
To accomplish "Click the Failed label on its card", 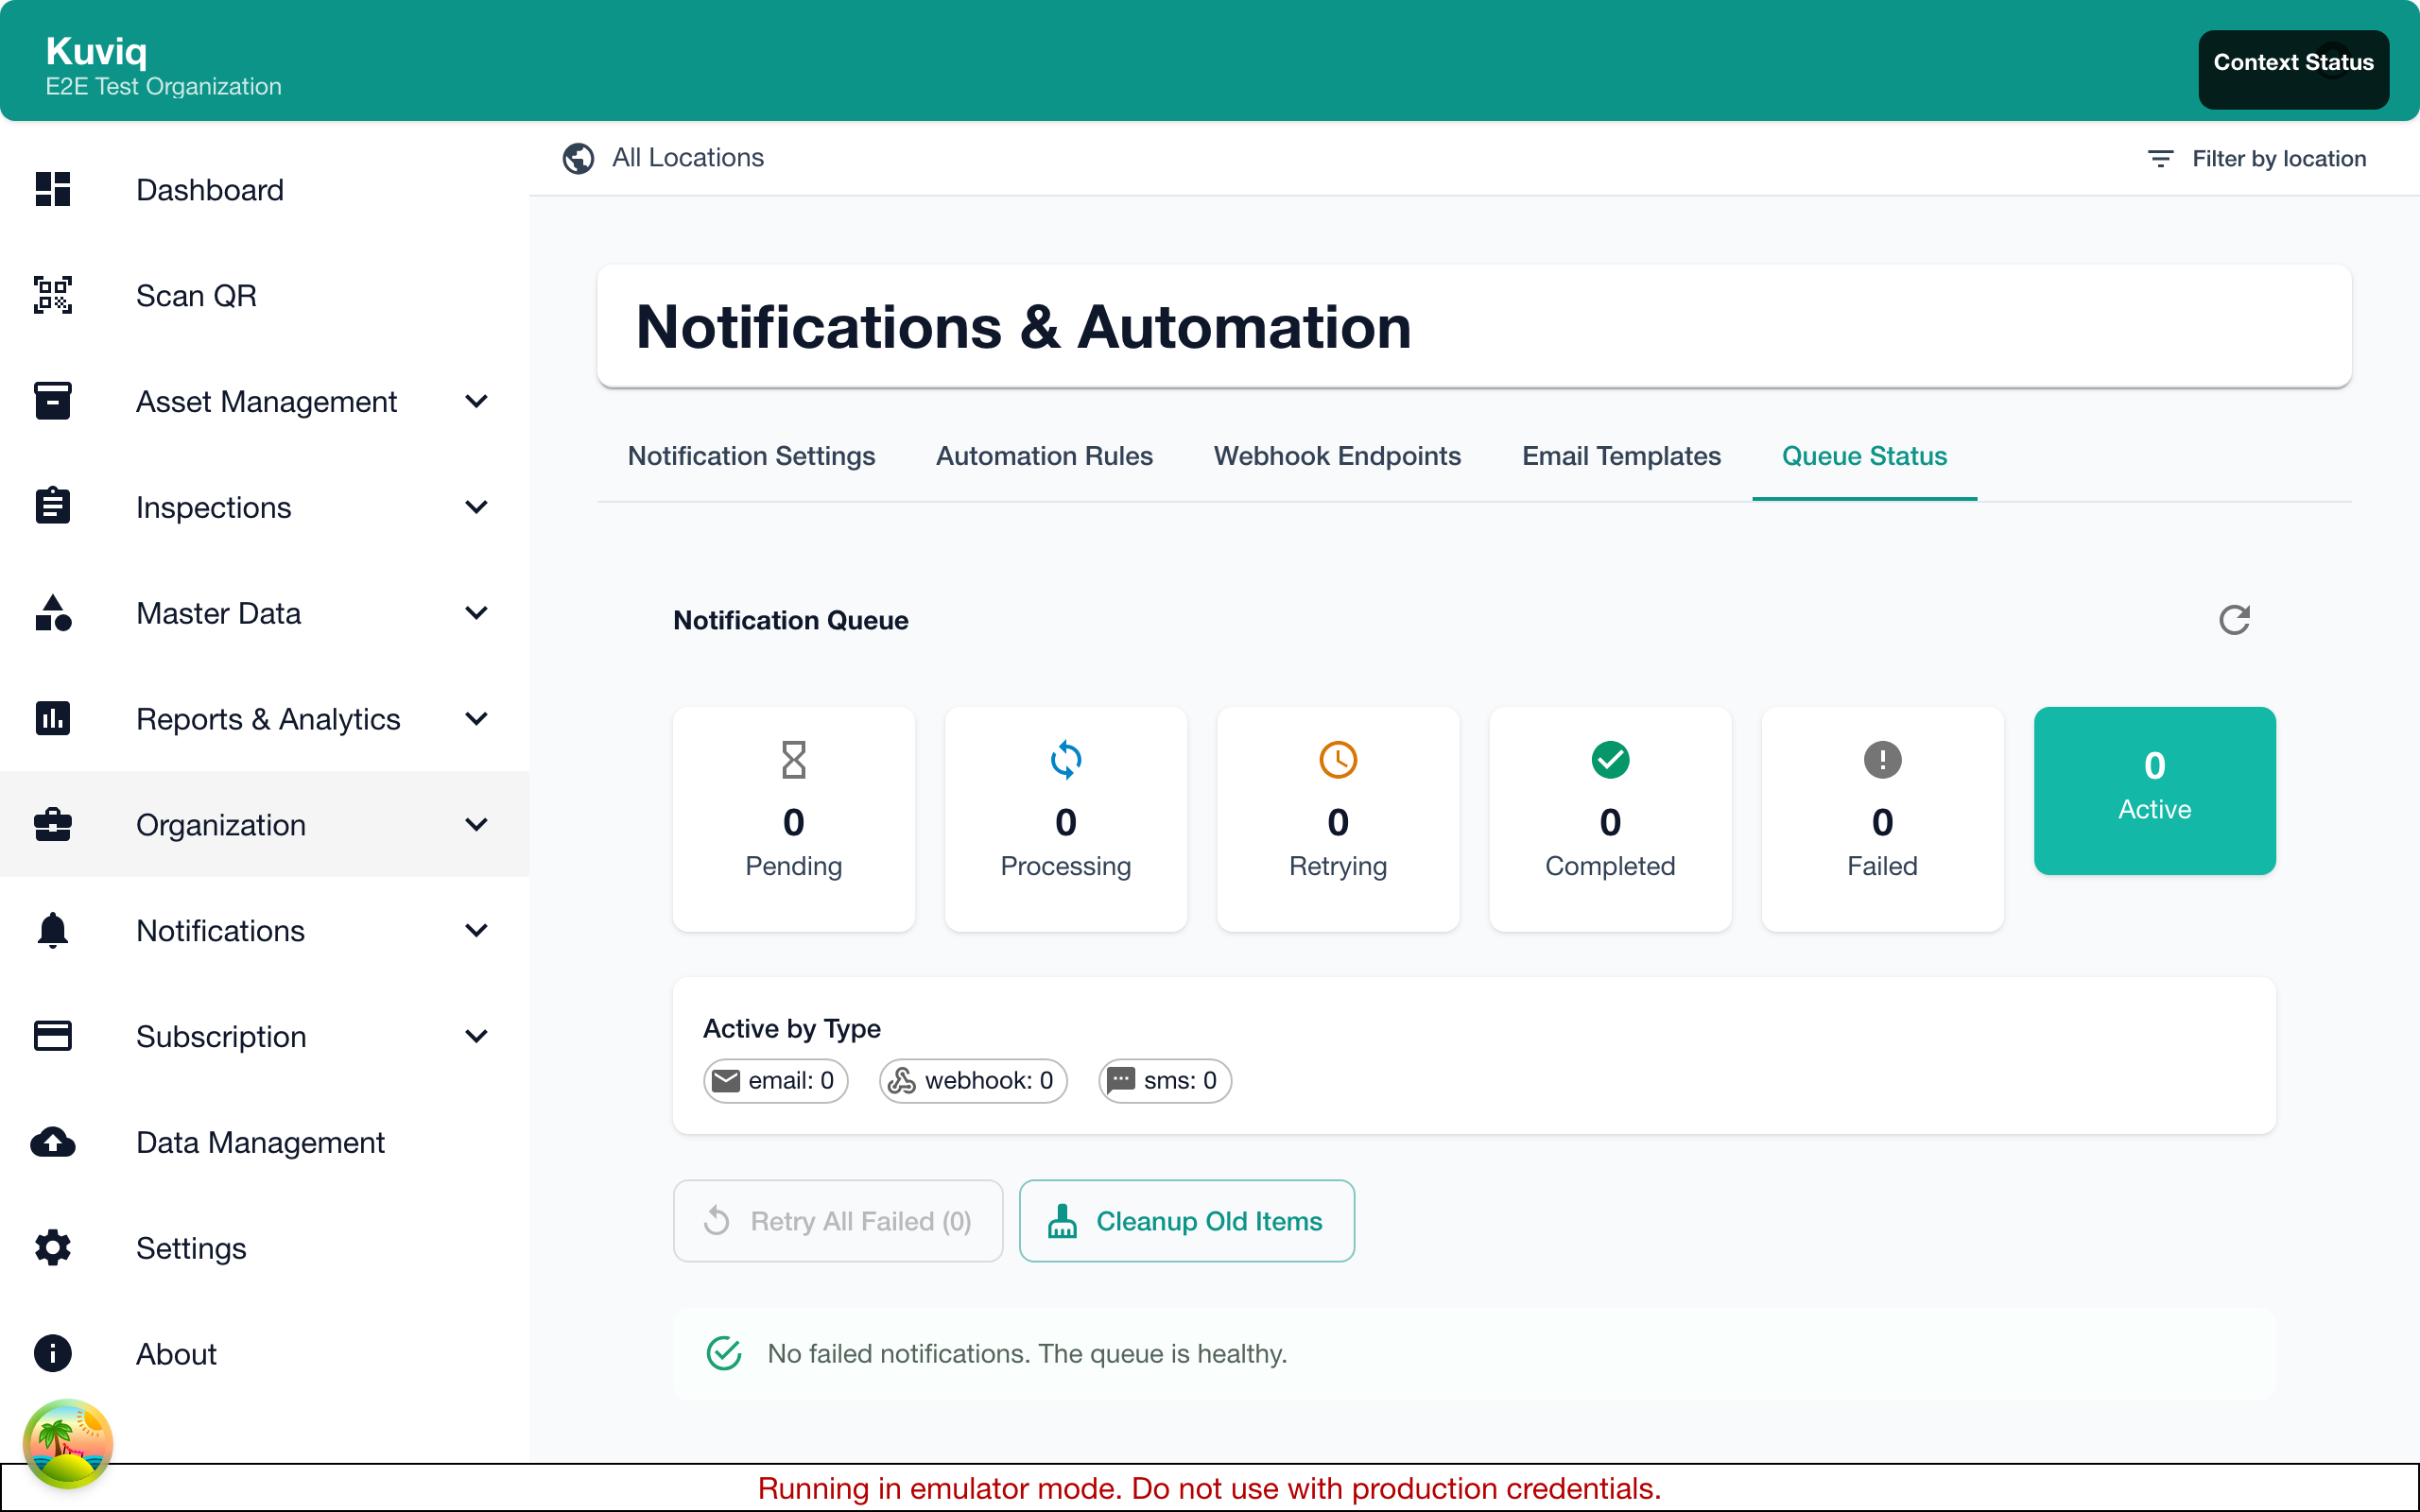I will point(1882,866).
